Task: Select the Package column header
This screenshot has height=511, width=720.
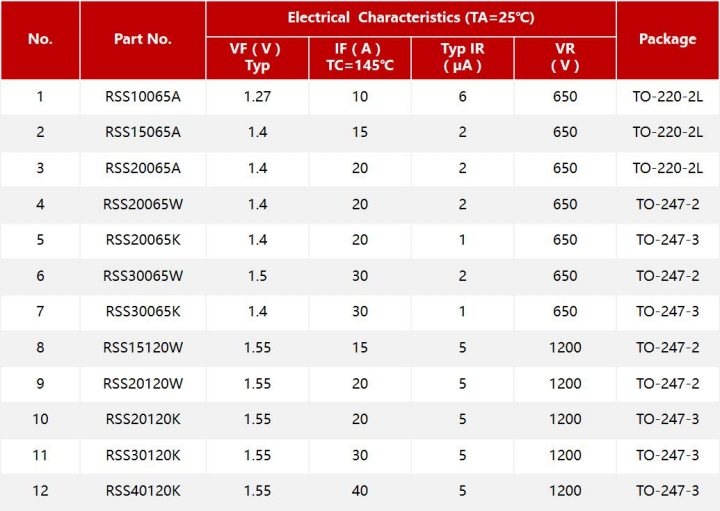Action: point(667,39)
